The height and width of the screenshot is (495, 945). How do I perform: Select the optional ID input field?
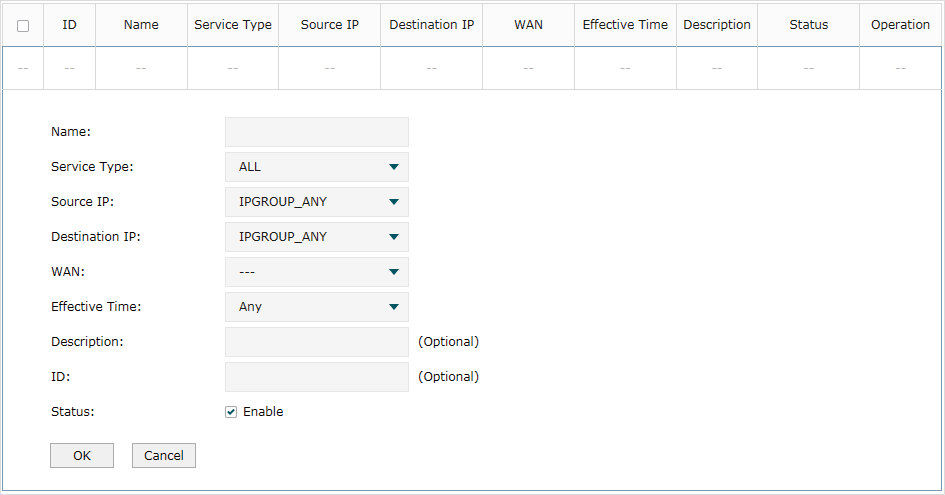coord(317,377)
